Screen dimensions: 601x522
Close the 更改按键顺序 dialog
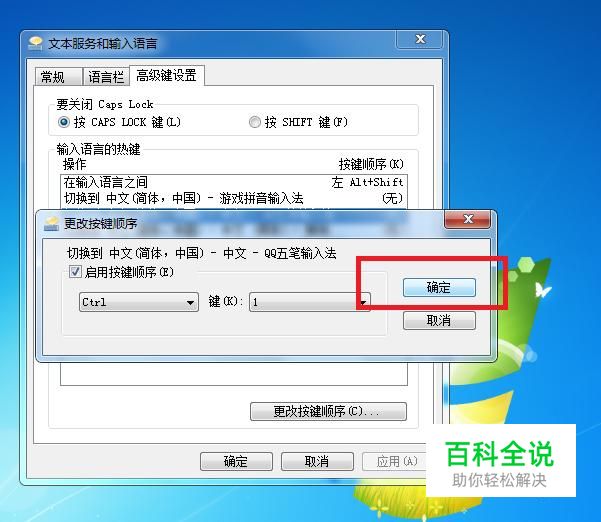tap(468, 219)
